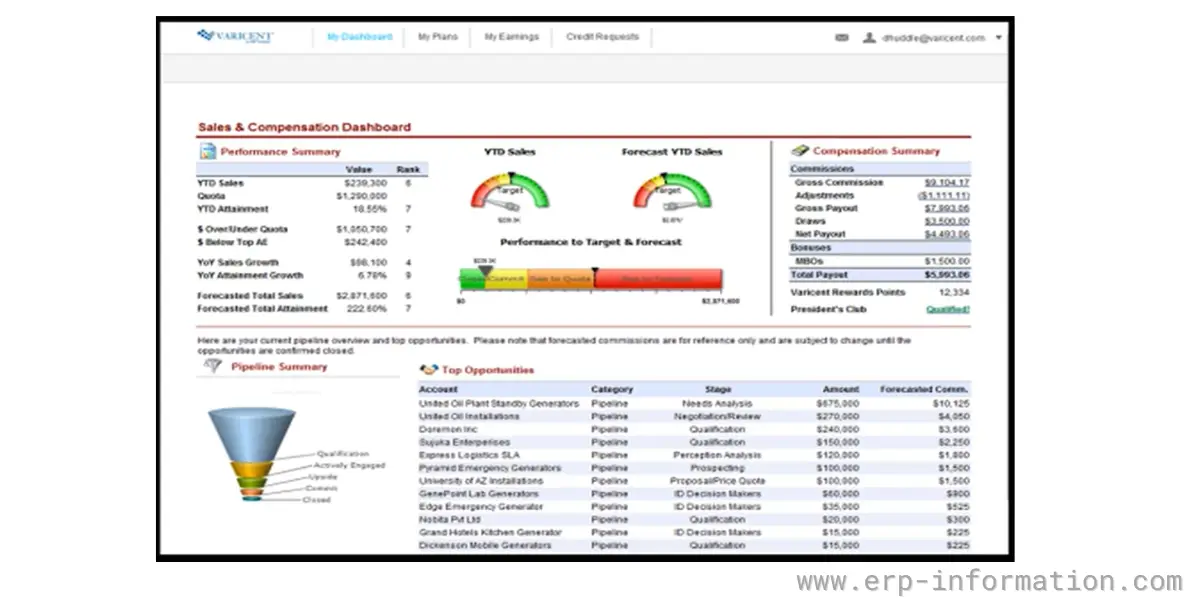This screenshot has width=1200, height=600.
Task: Select Nobita Pvt Ltd account
Action: pyautogui.click(x=450, y=520)
